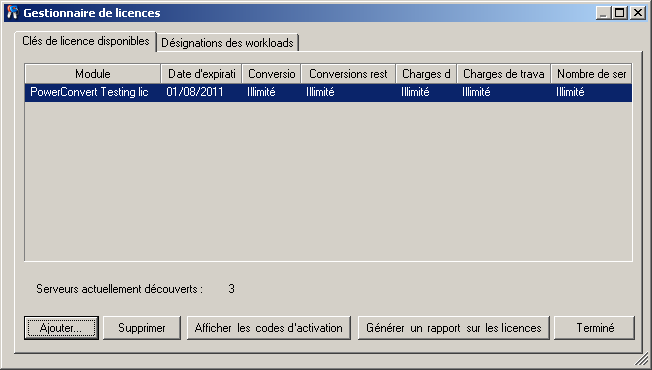
Task: Click Illimité under the Charges d column
Action: [415, 92]
